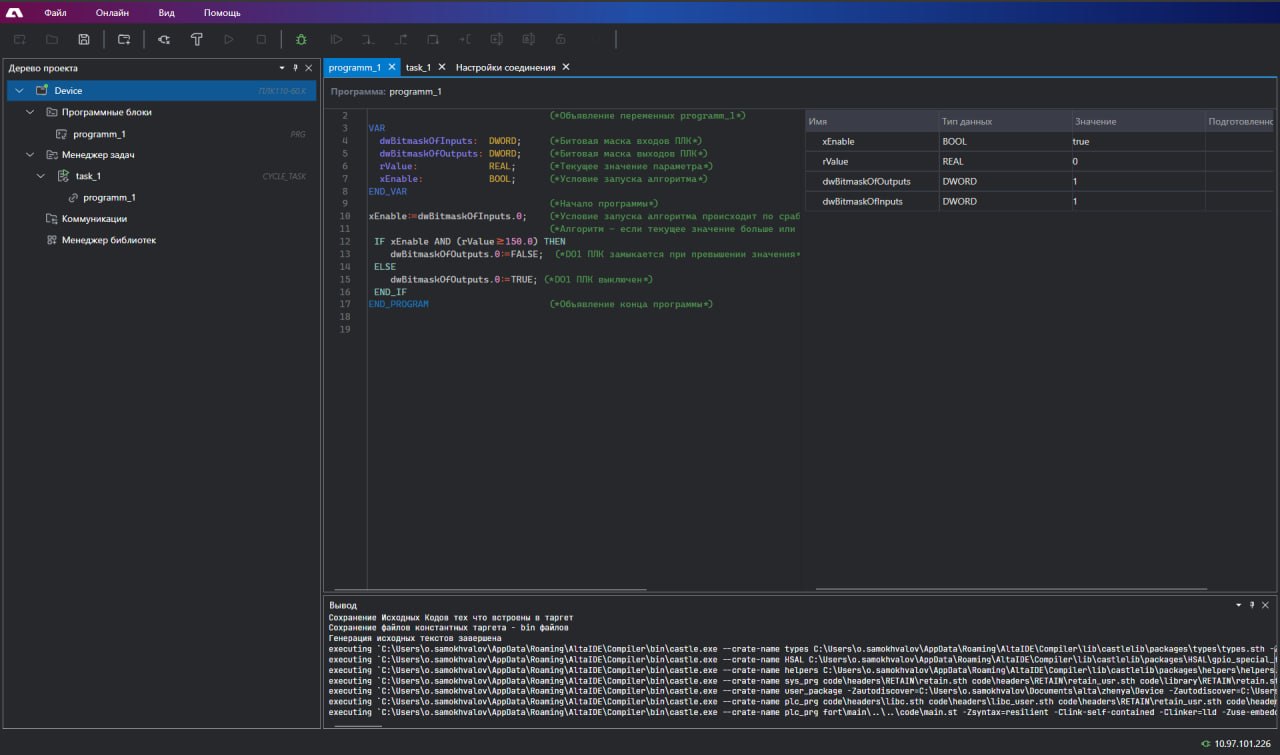
Task: Close the programm_1 editor tab
Action: click(392, 67)
